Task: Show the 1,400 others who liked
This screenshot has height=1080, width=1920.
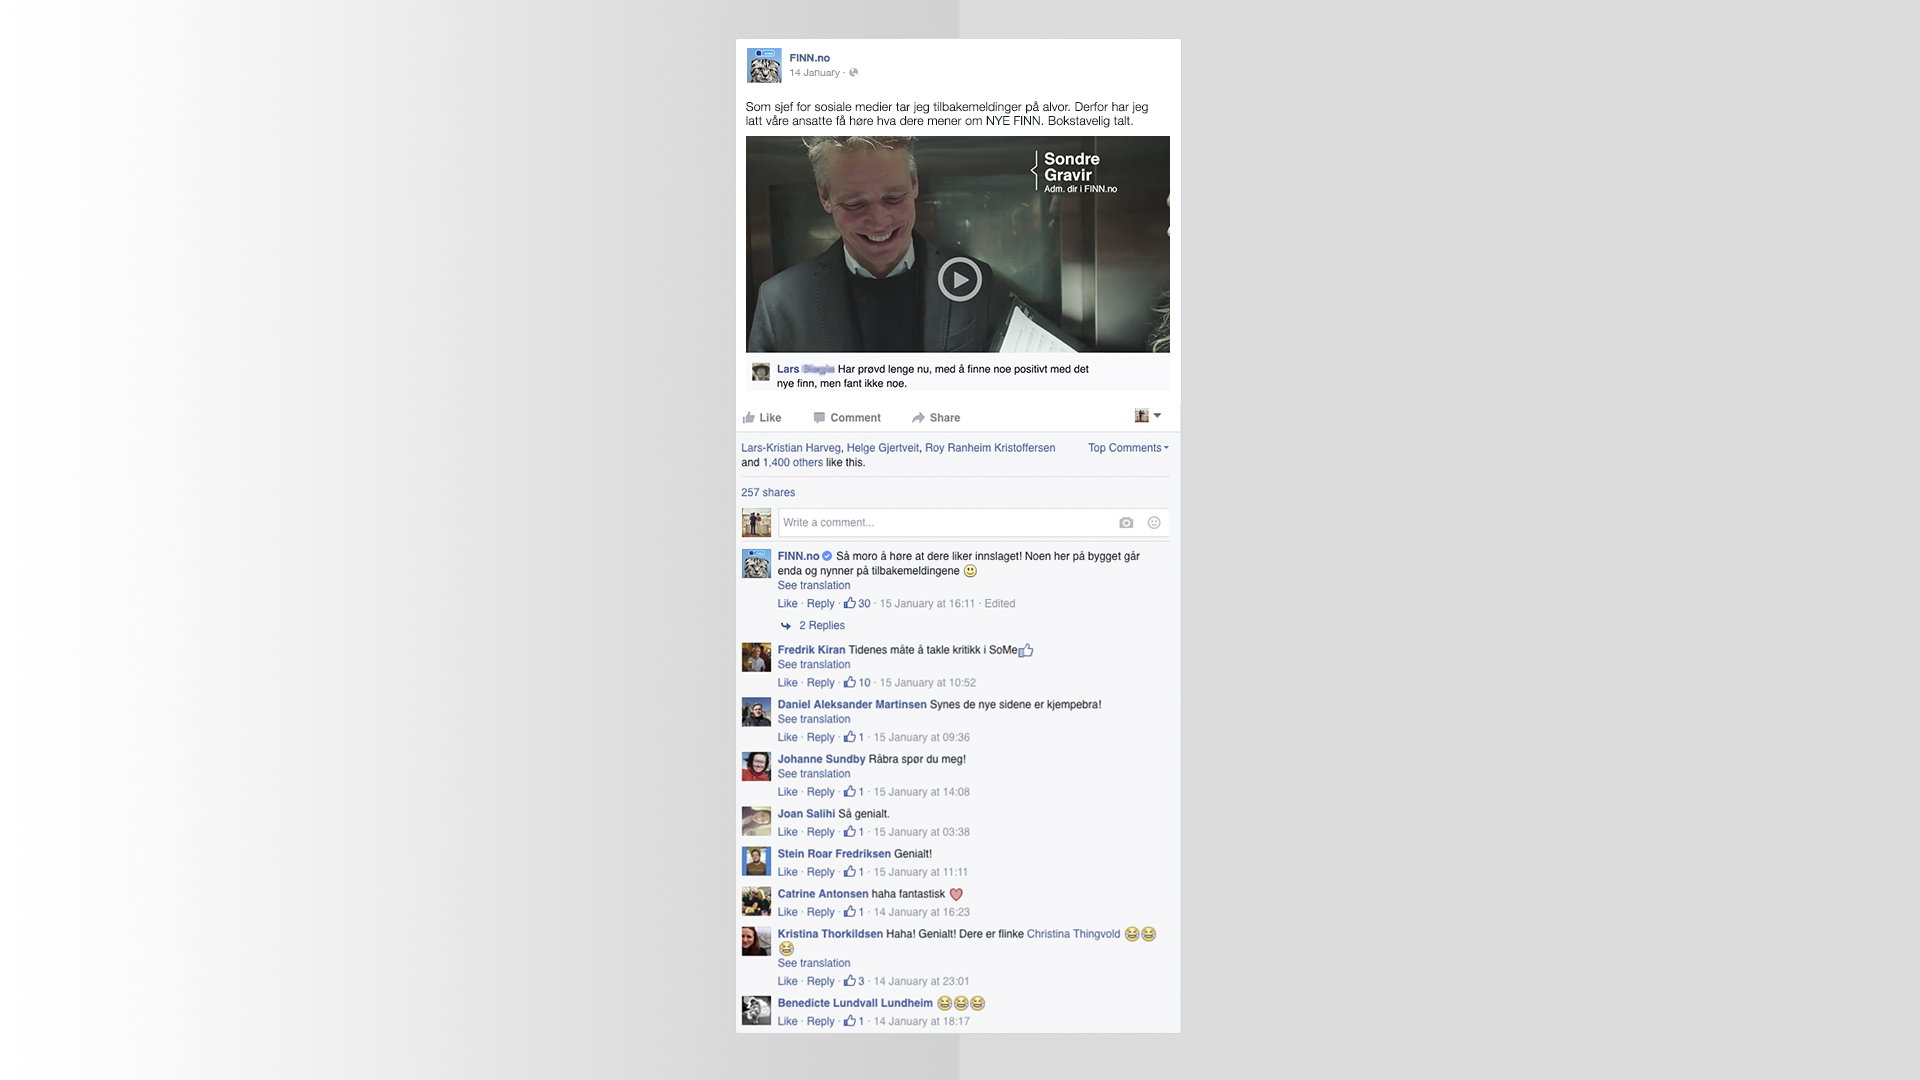Action: tap(793, 463)
